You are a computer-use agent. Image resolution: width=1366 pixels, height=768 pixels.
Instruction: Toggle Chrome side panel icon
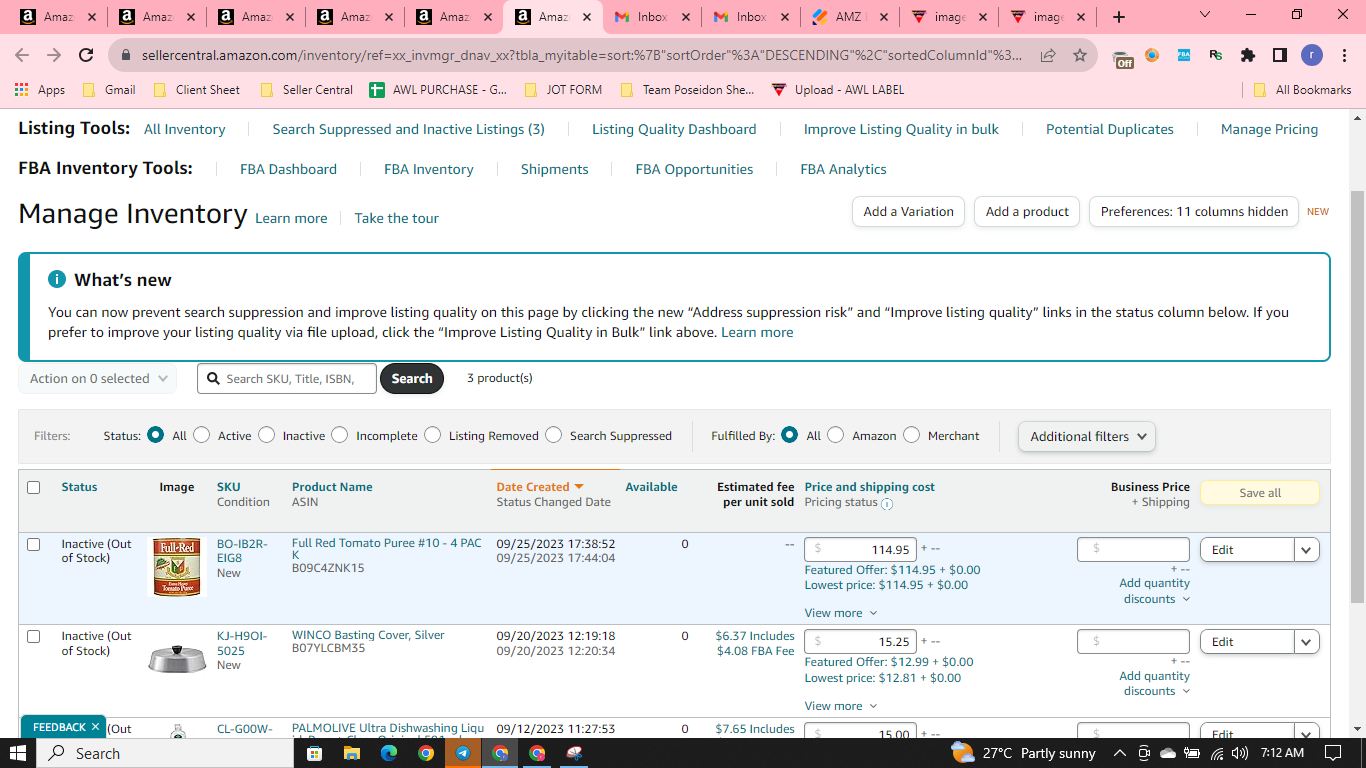pos(1280,55)
